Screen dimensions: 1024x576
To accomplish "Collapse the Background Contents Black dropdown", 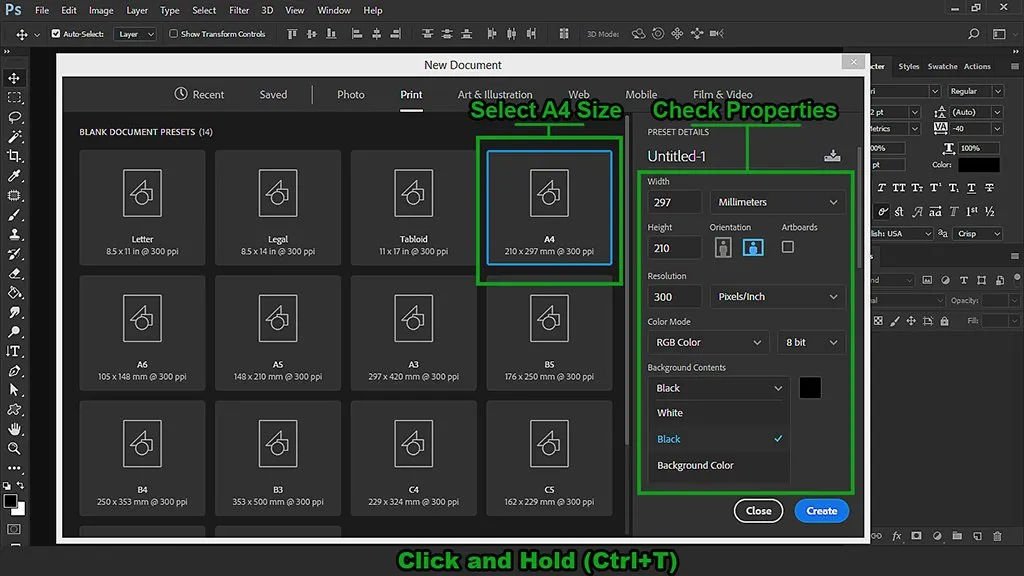I will [718, 388].
